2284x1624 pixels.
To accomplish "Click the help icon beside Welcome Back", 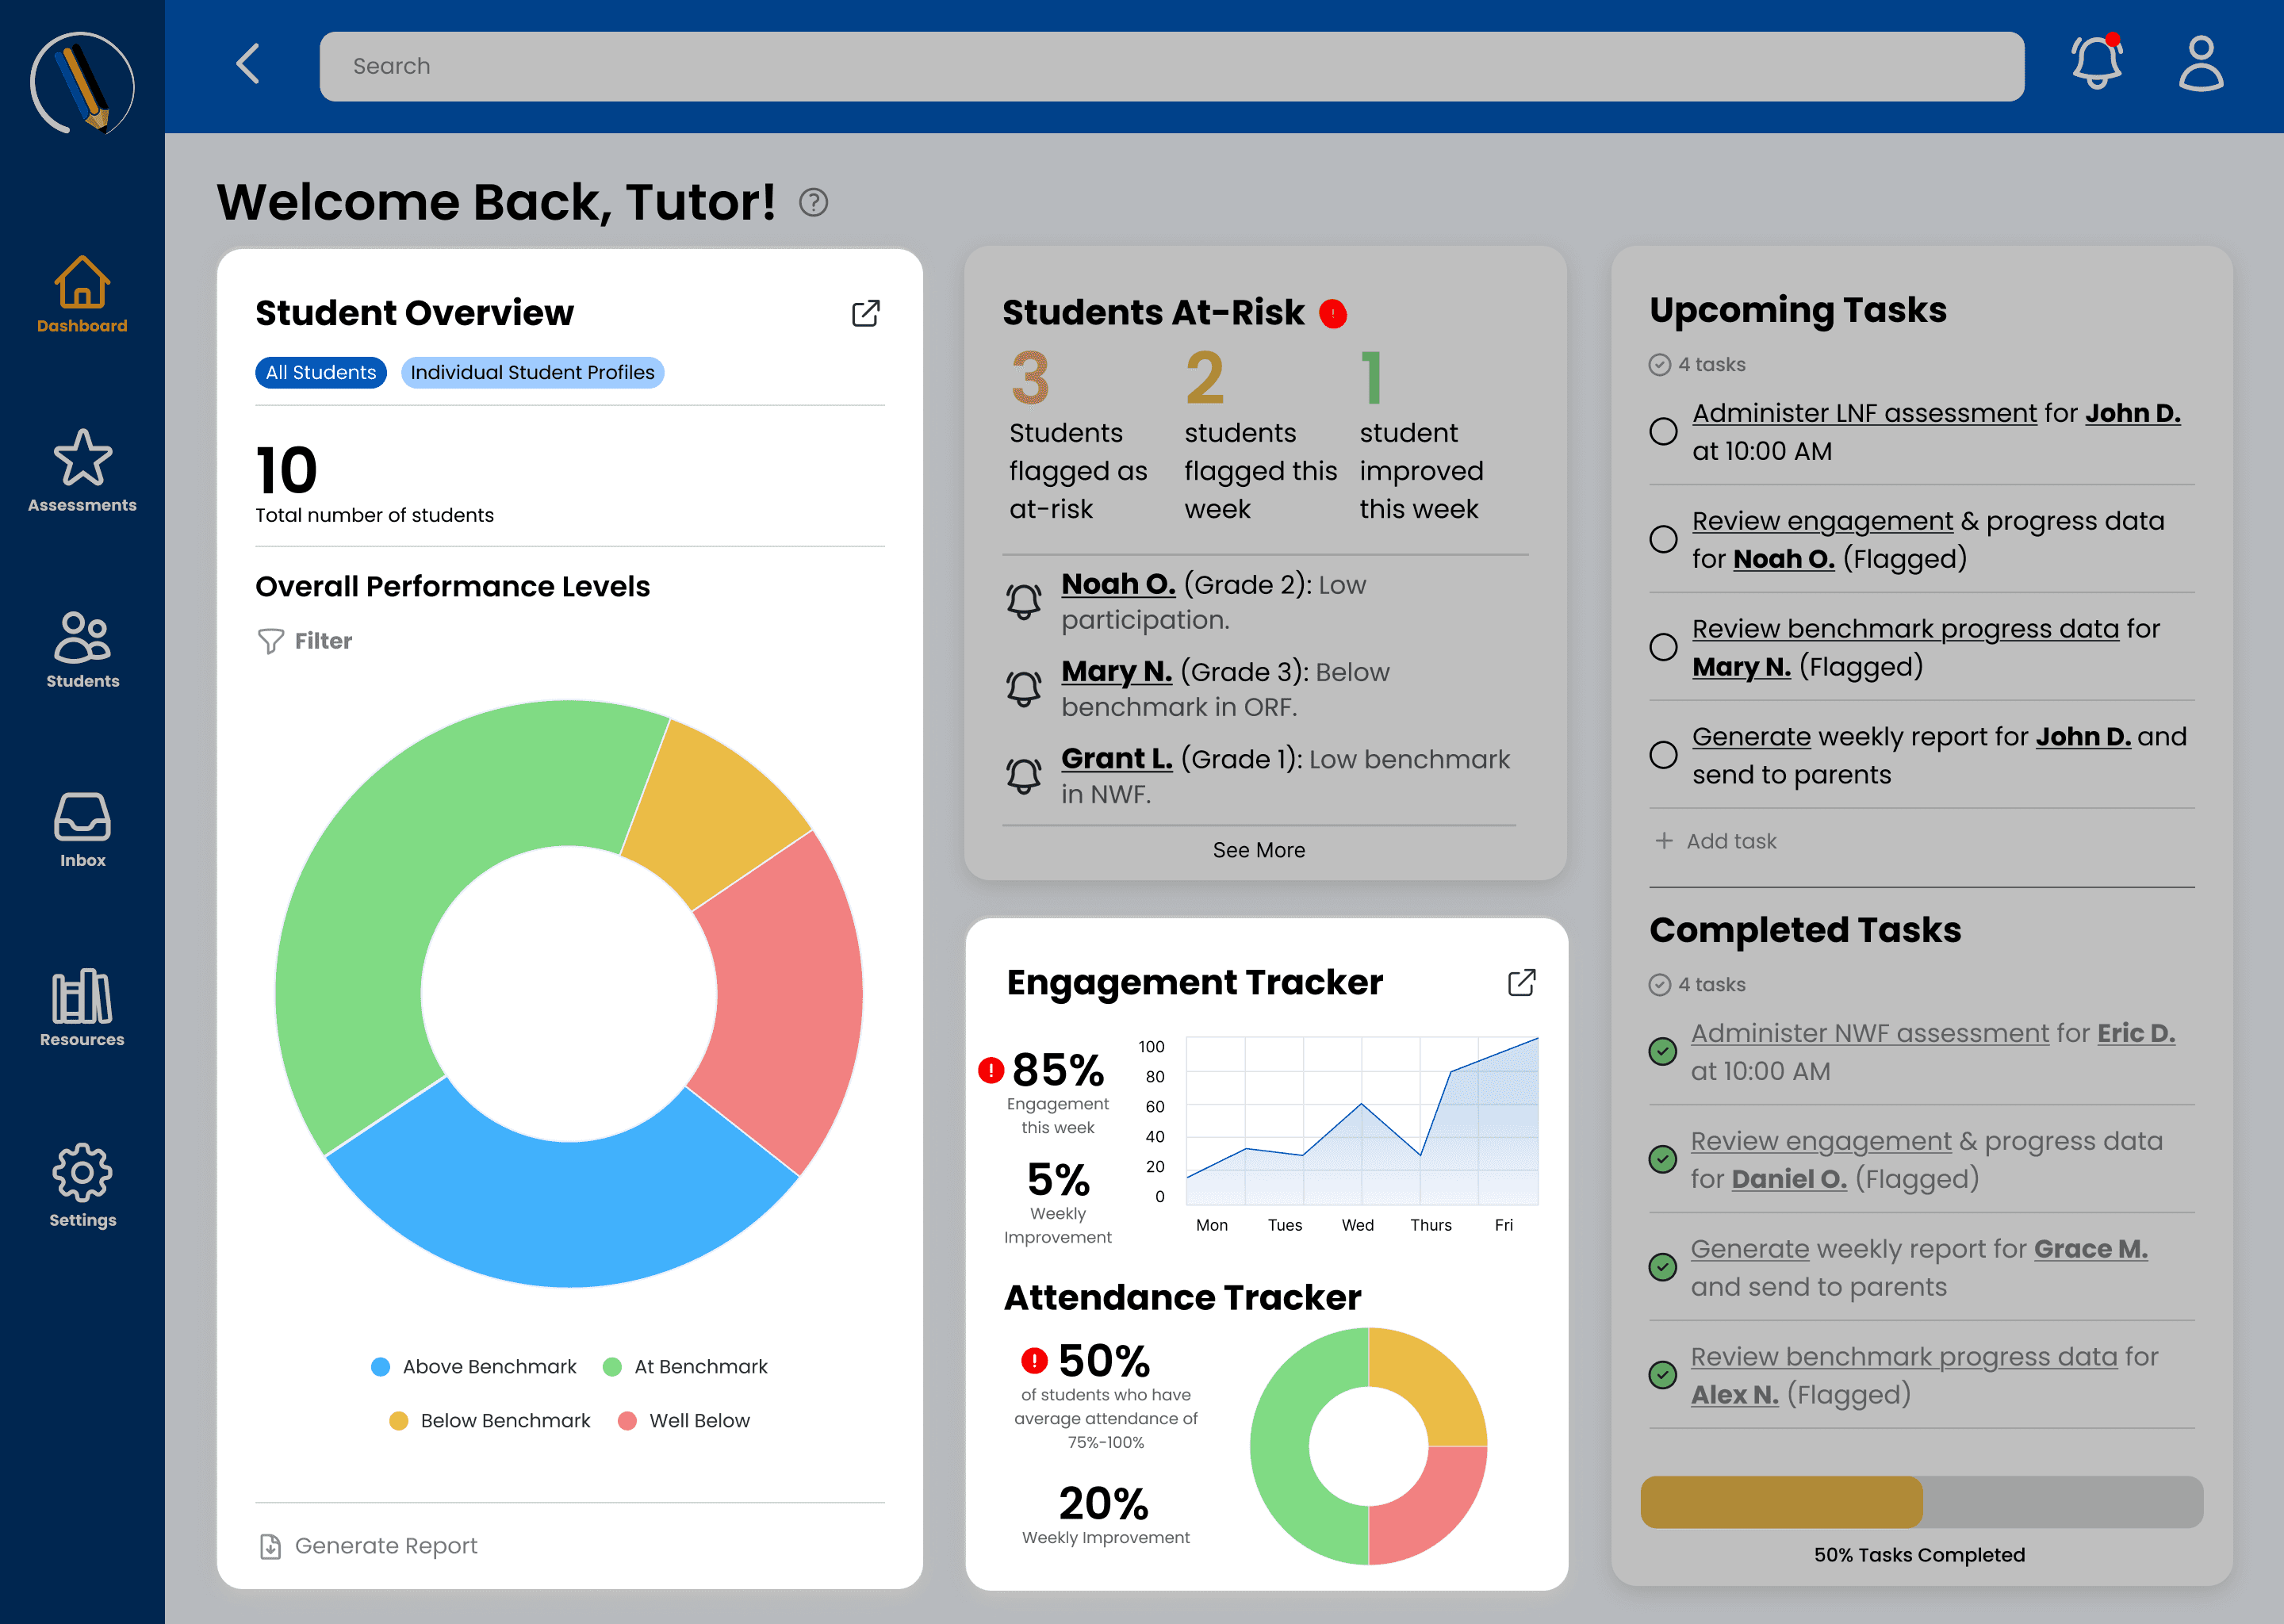I will click(x=813, y=203).
